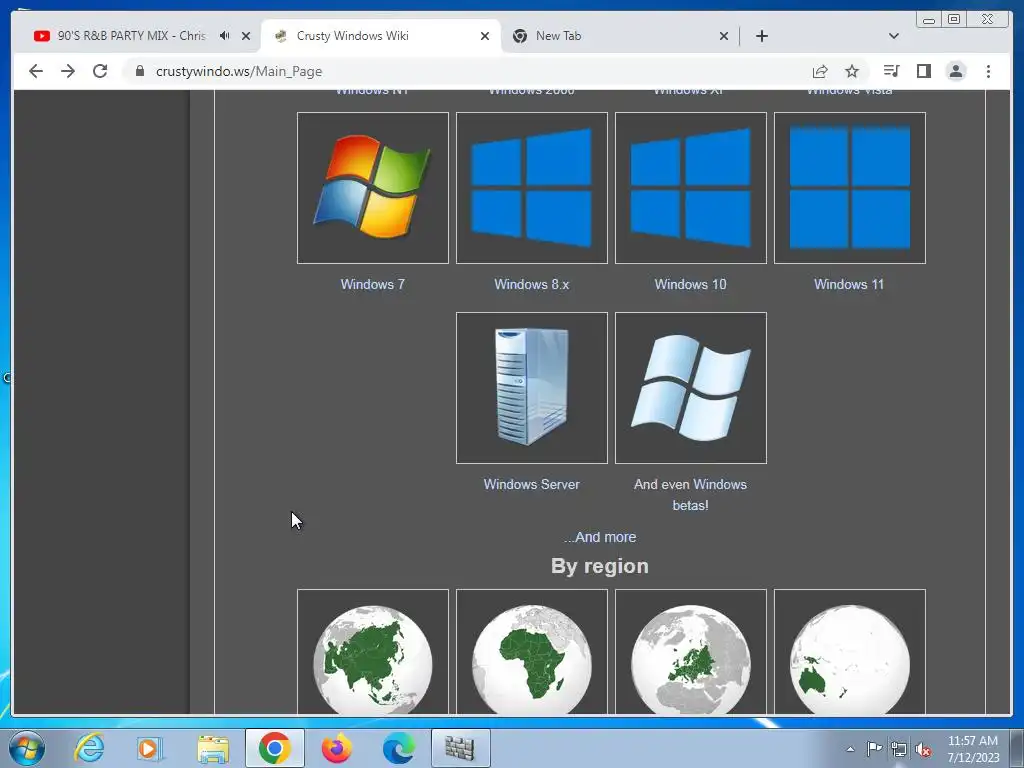Follow the Windows 10 text link

(x=690, y=284)
